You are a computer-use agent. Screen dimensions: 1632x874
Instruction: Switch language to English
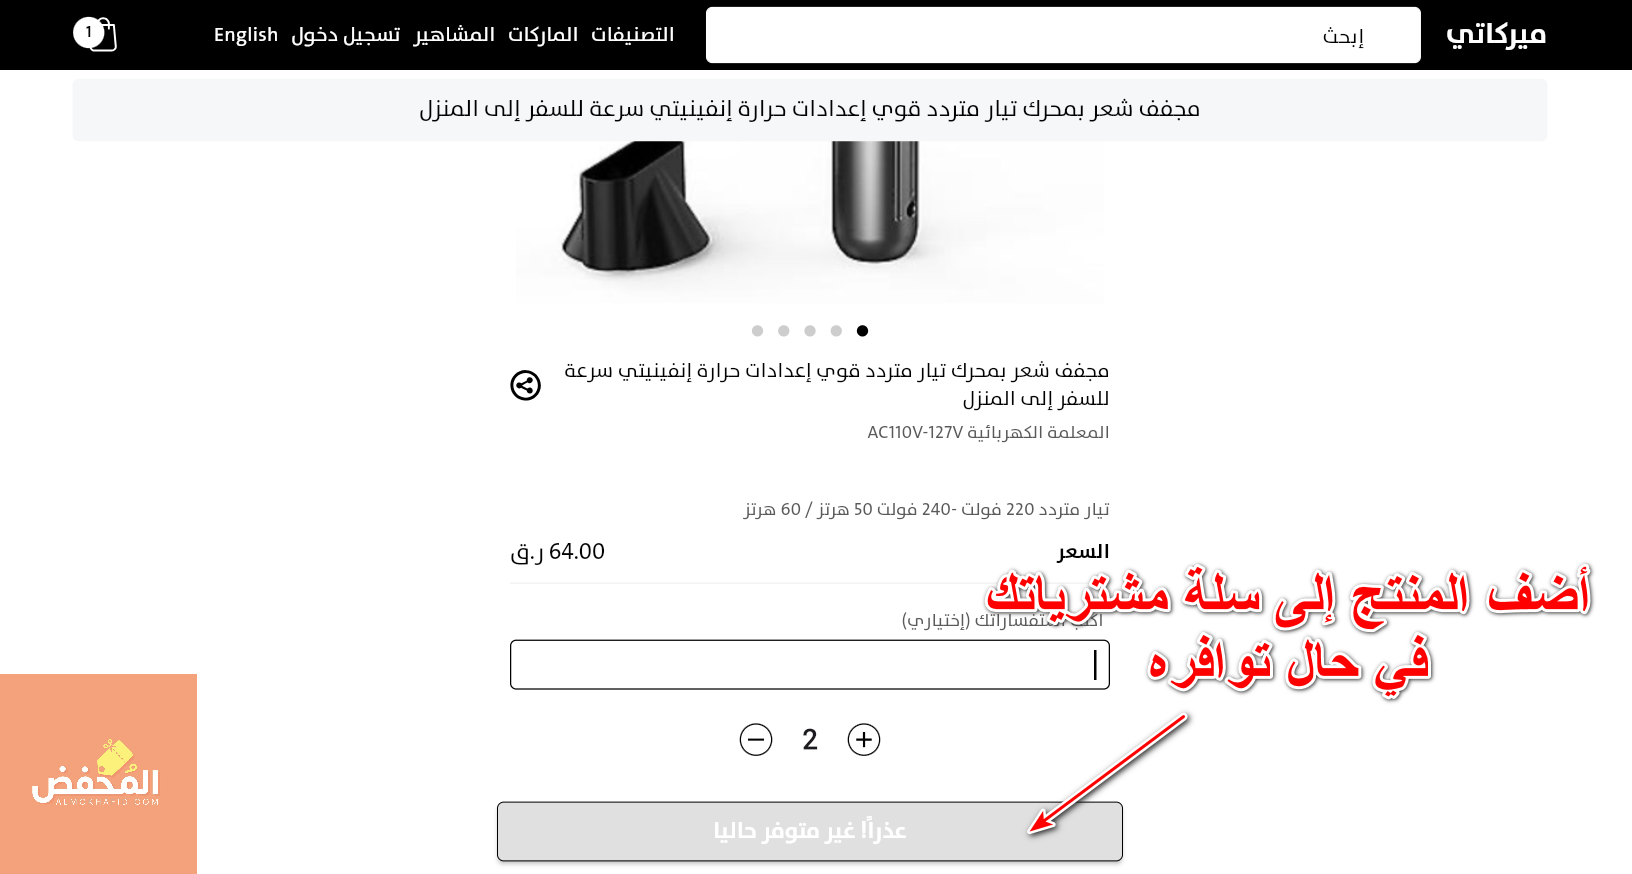coord(246,34)
